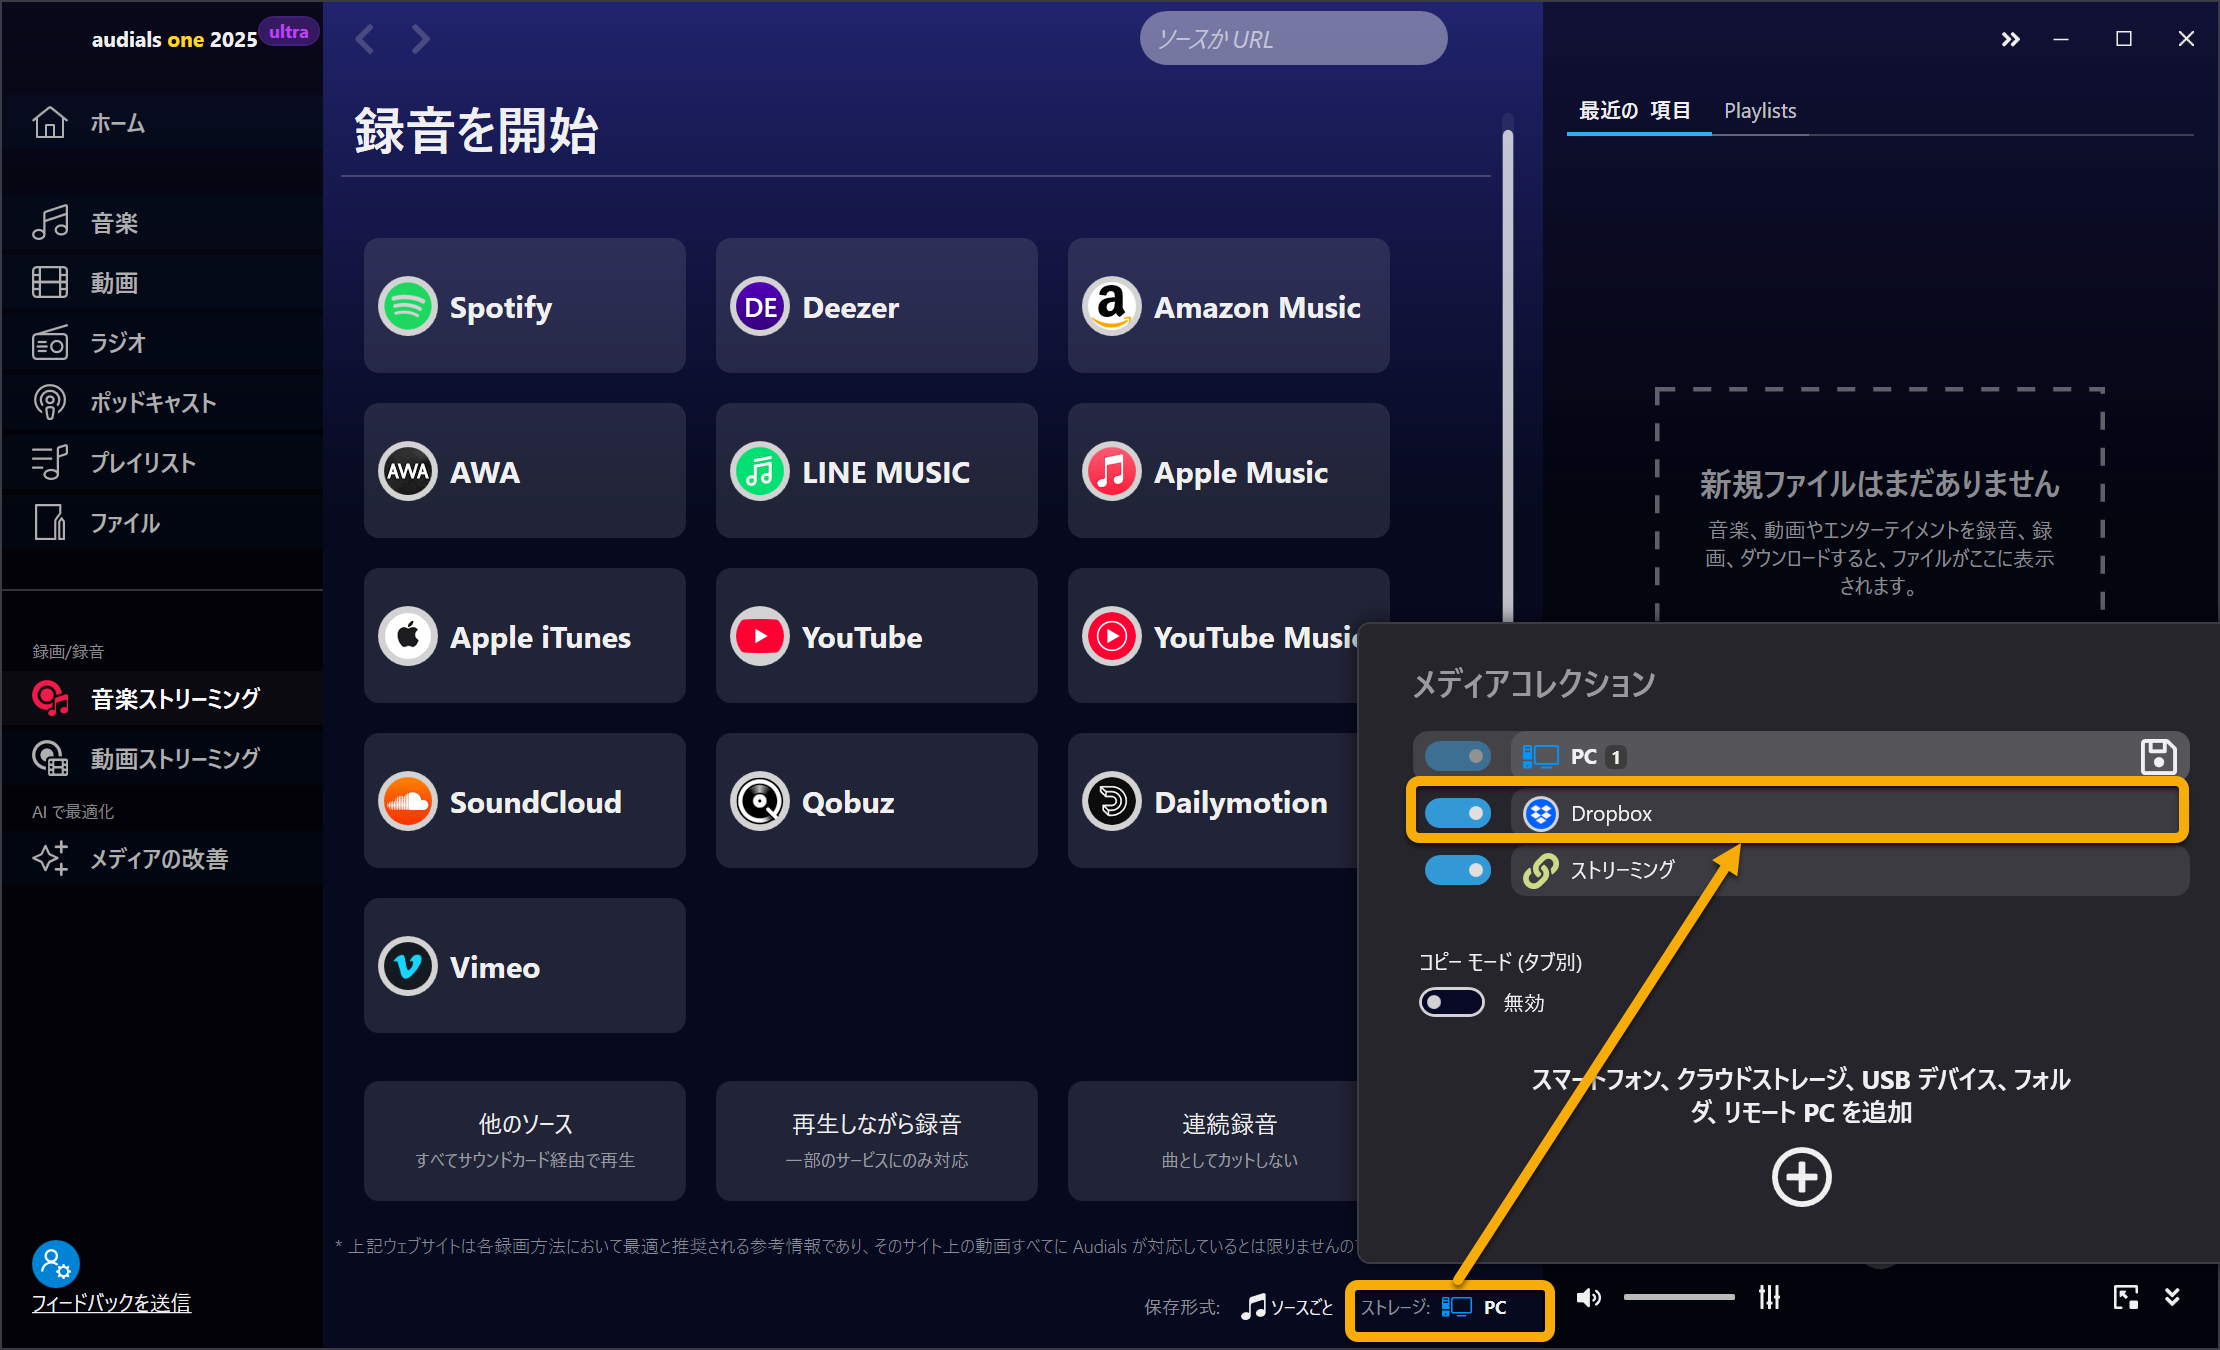
Task: Collapse player with double down chevron
Action: point(2172,1297)
